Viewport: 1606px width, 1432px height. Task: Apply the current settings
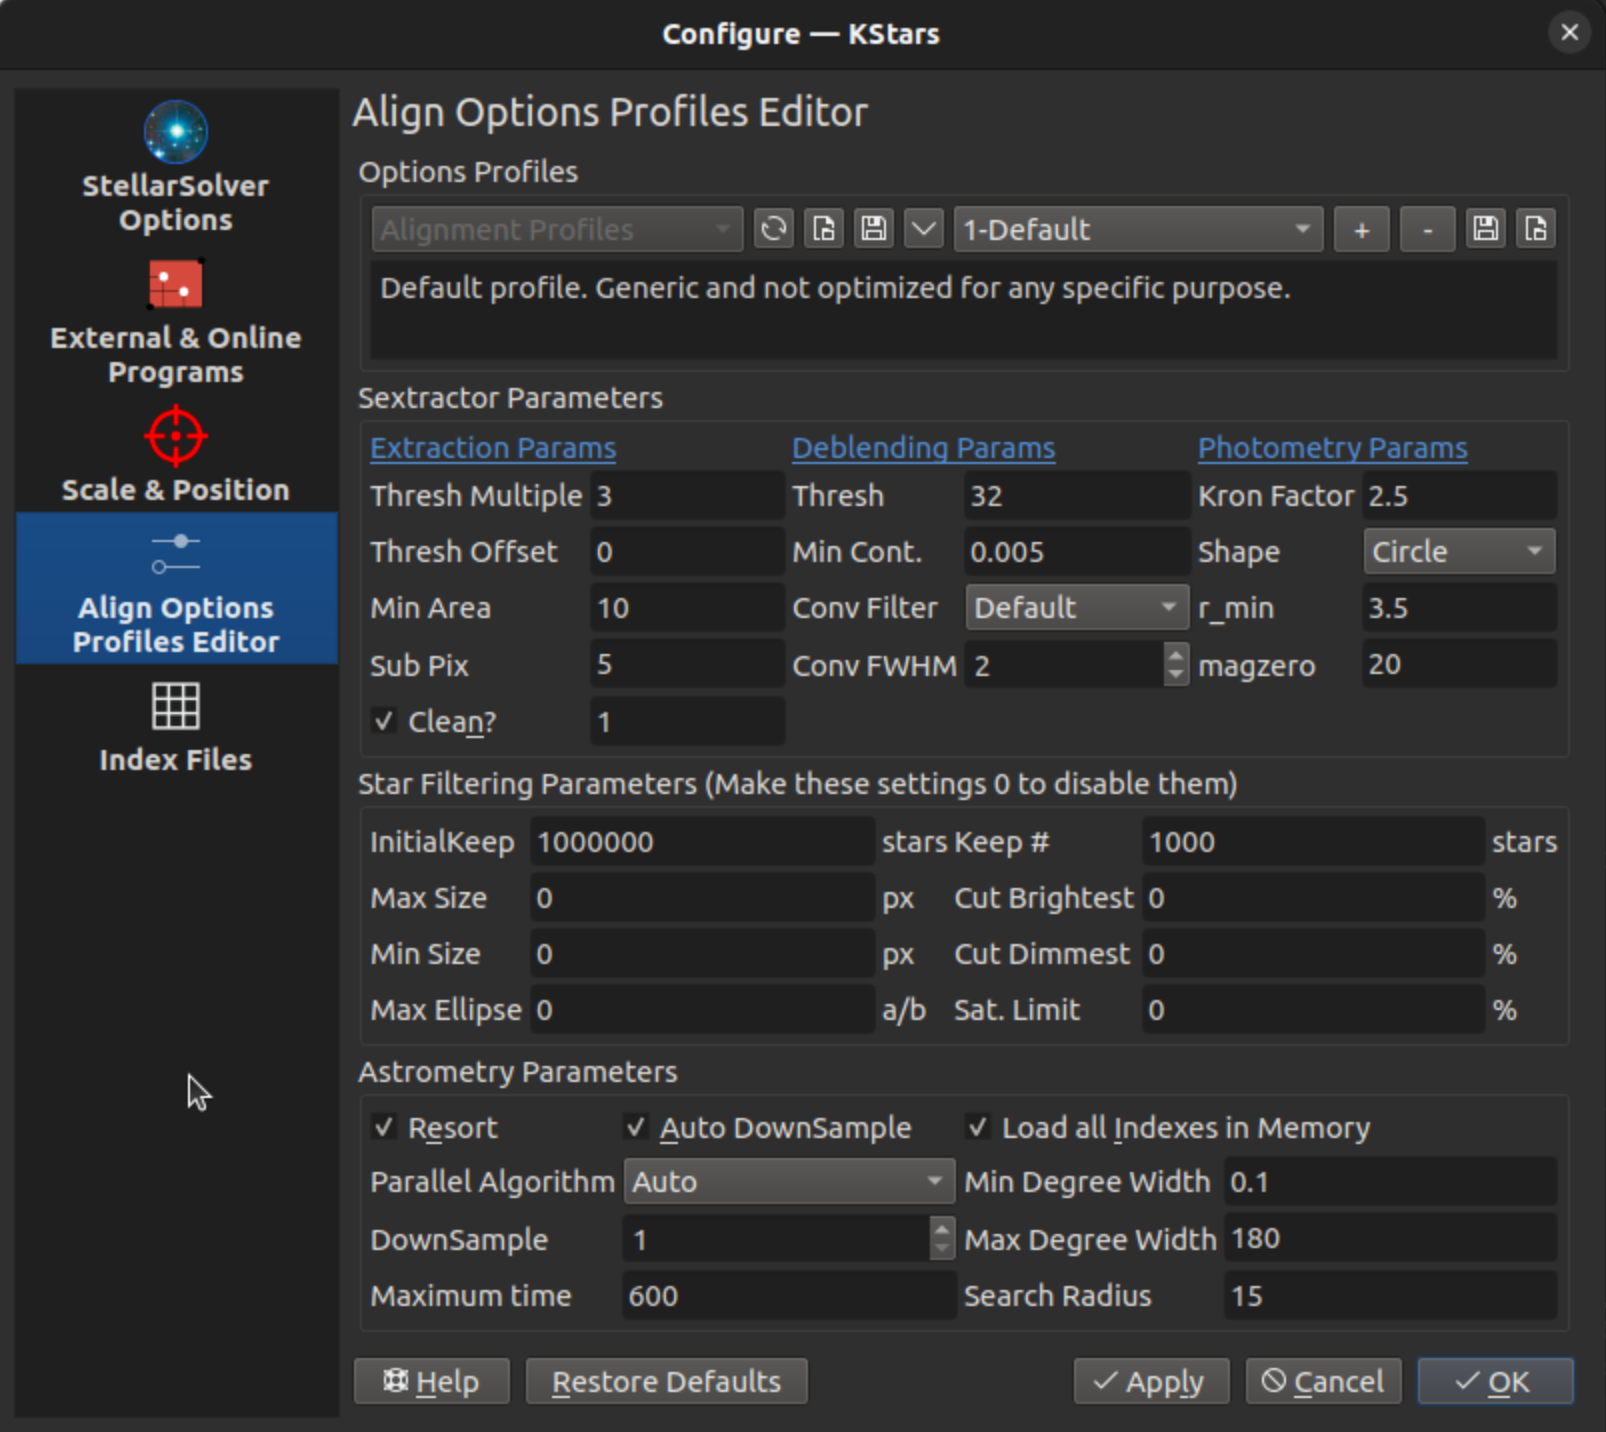(x=1151, y=1381)
